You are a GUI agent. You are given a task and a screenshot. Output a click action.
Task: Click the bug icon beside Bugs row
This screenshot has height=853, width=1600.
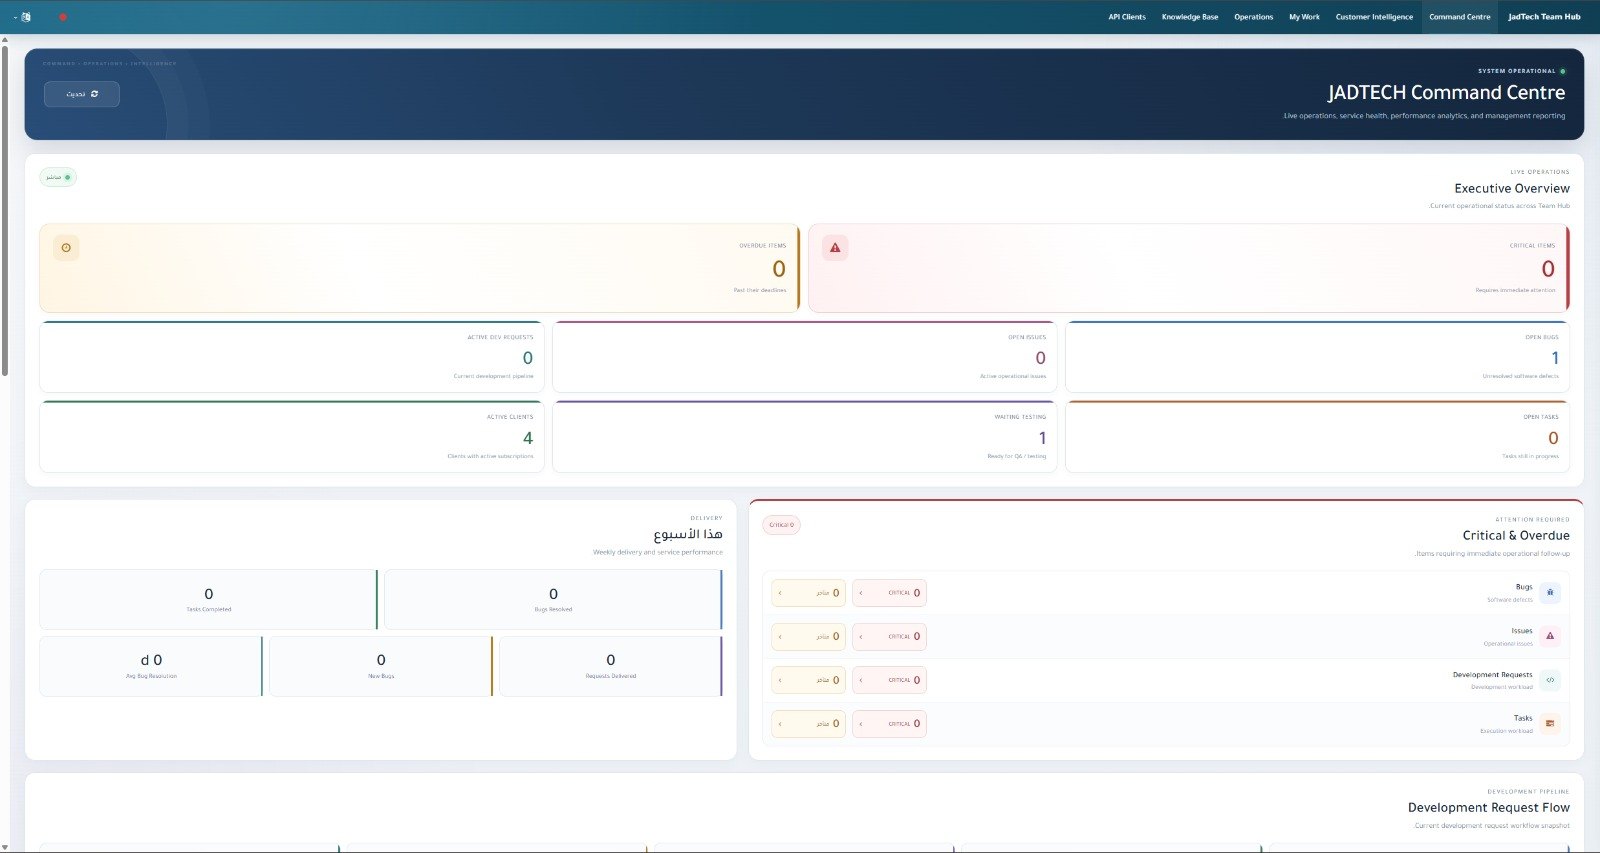(1550, 593)
